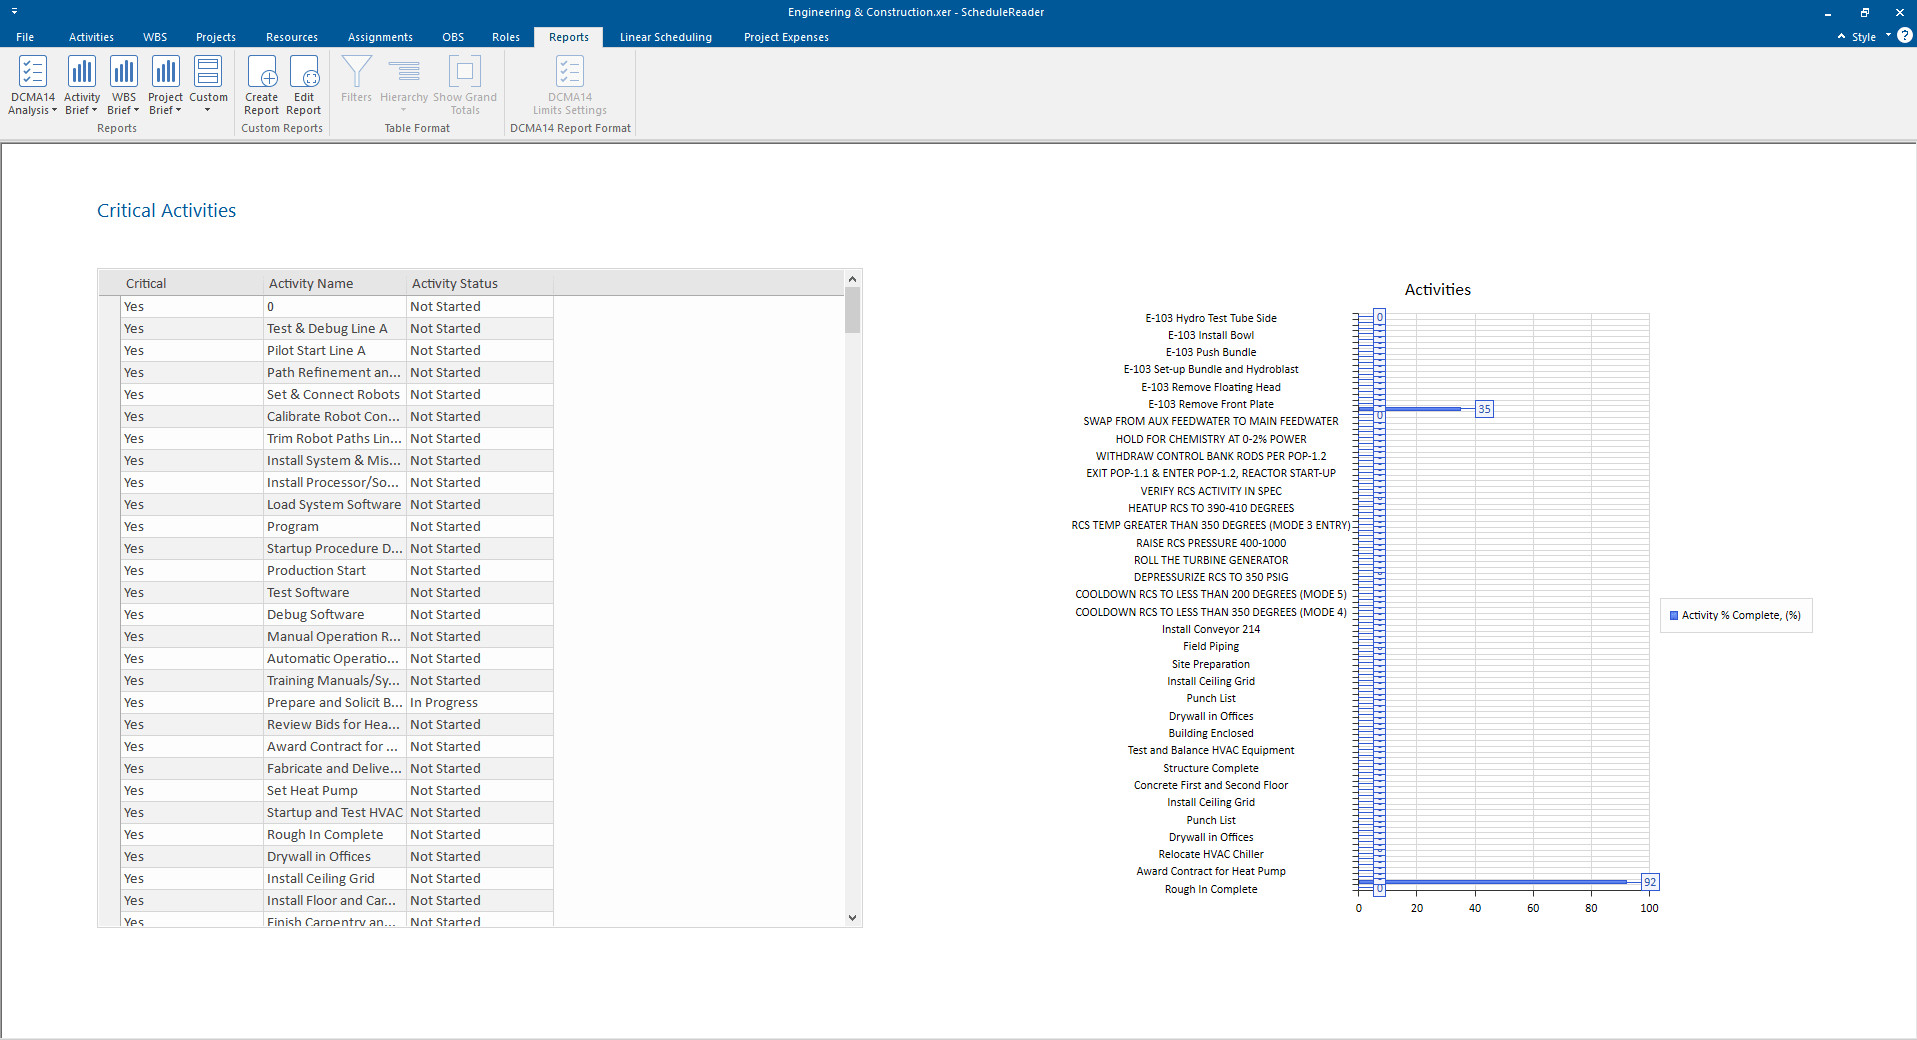Image resolution: width=1917 pixels, height=1040 pixels.
Task: Select the Production Start cell
Action: point(334,571)
